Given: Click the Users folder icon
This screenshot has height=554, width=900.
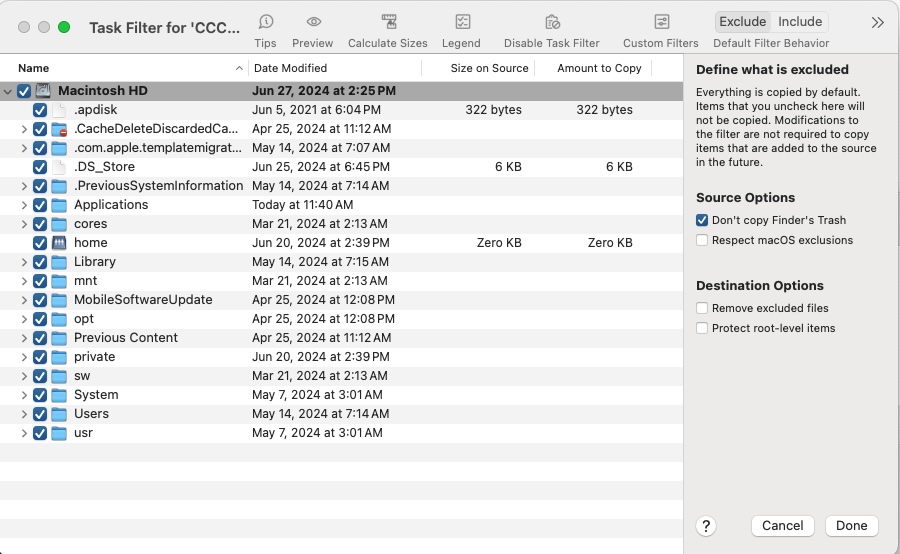Looking at the screenshot, I should 59,414.
